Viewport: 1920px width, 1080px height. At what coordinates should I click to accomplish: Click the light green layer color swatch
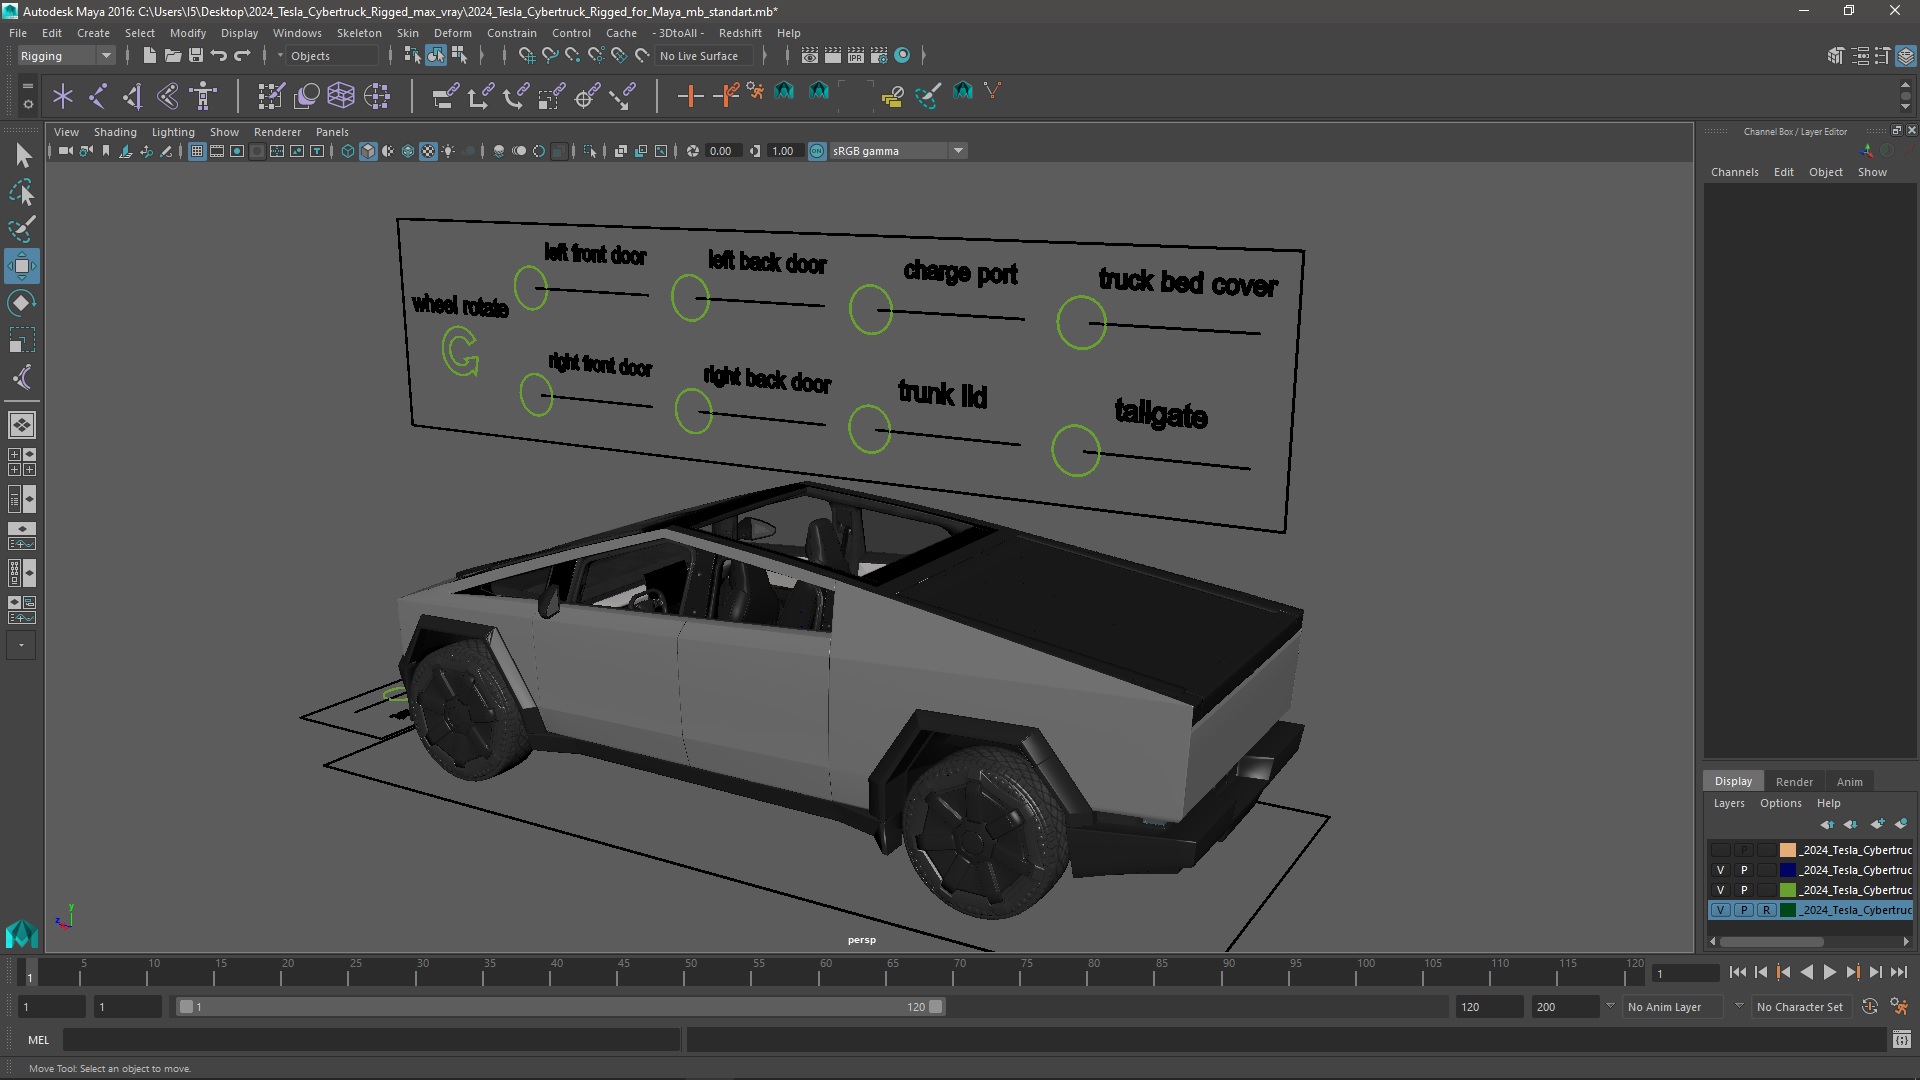click(1787, 890)
